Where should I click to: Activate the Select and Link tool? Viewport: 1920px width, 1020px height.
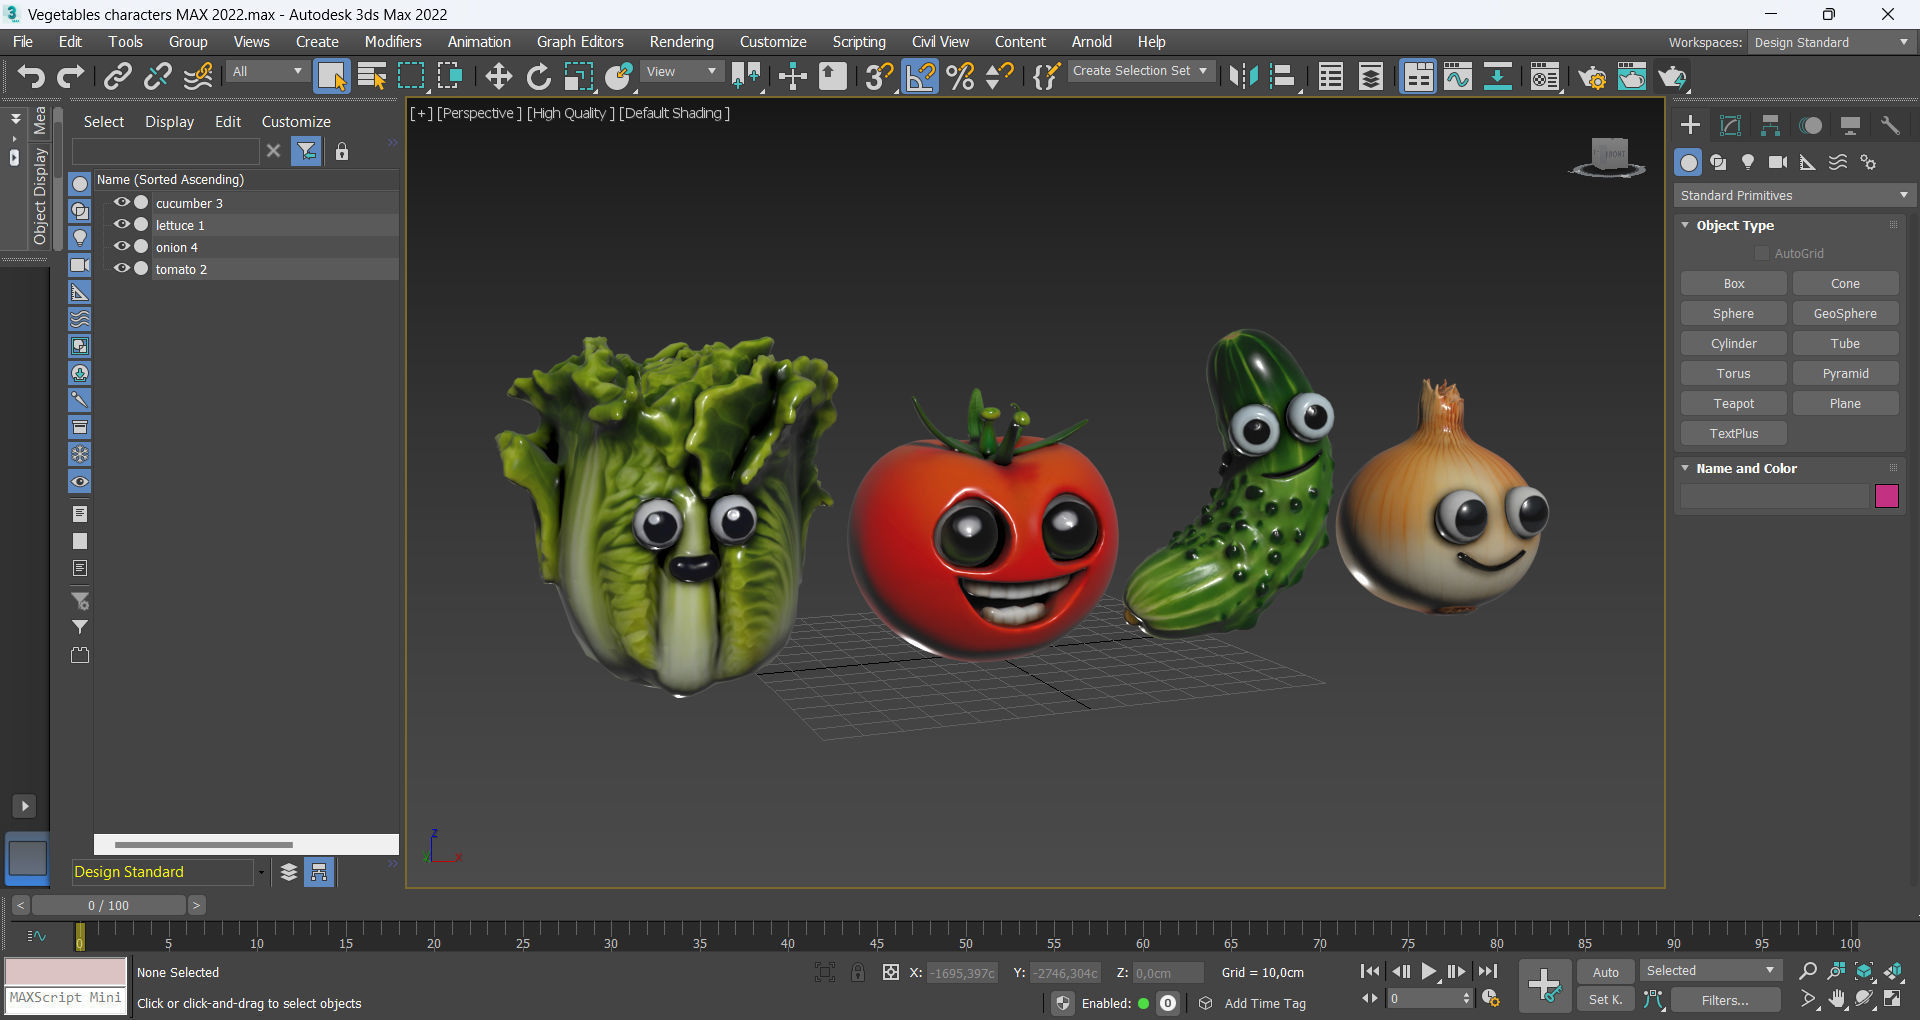[118, 76]
